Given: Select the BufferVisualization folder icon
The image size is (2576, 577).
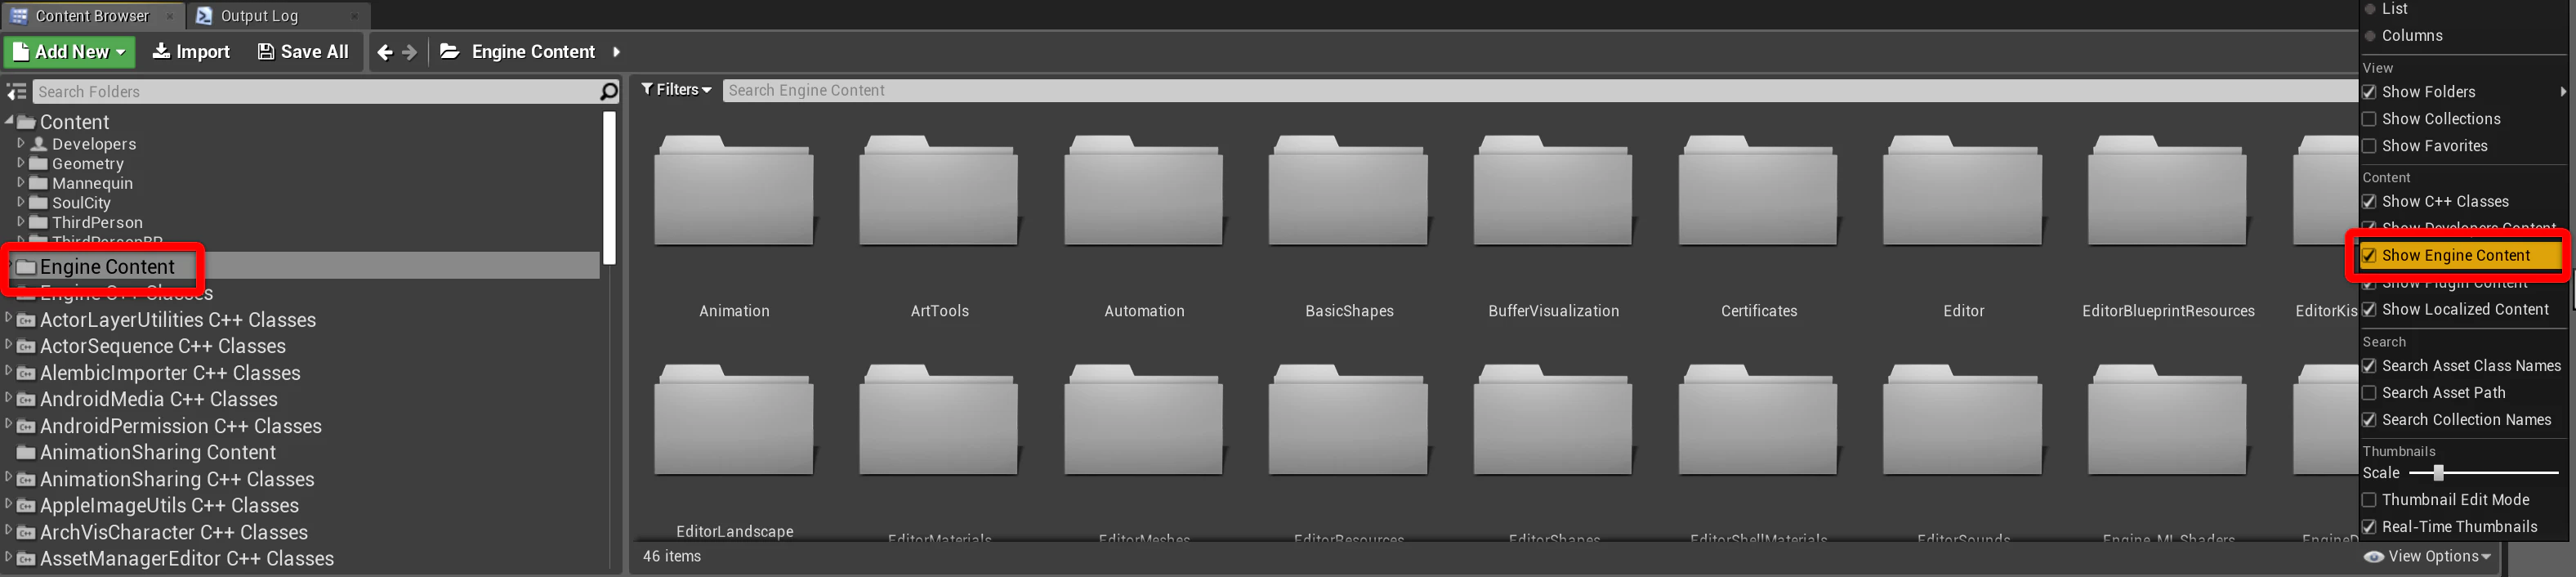Looking at the screenshot, I should pyautogui.click(x=1553, y=191).
